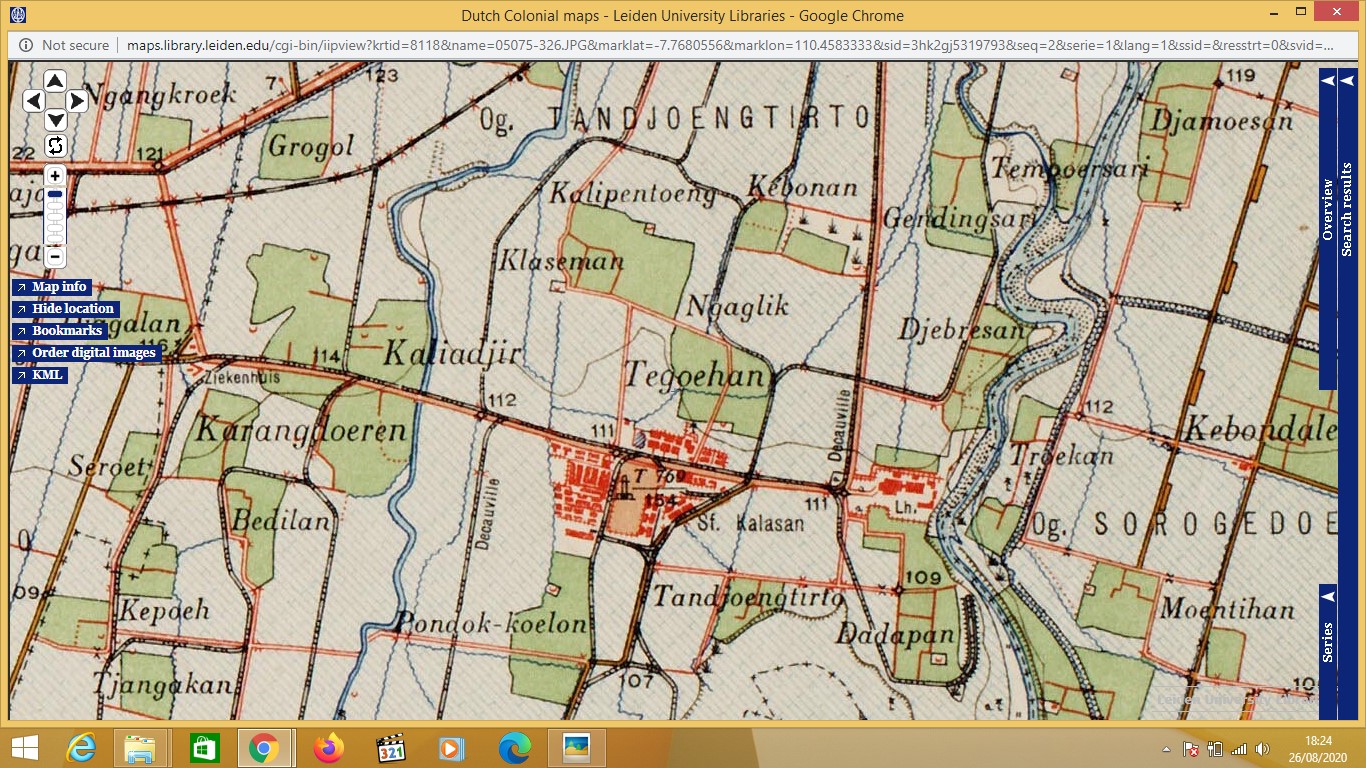Reset the map view with the refresh icon
The image size is (1366, 768).
(55, 146)
